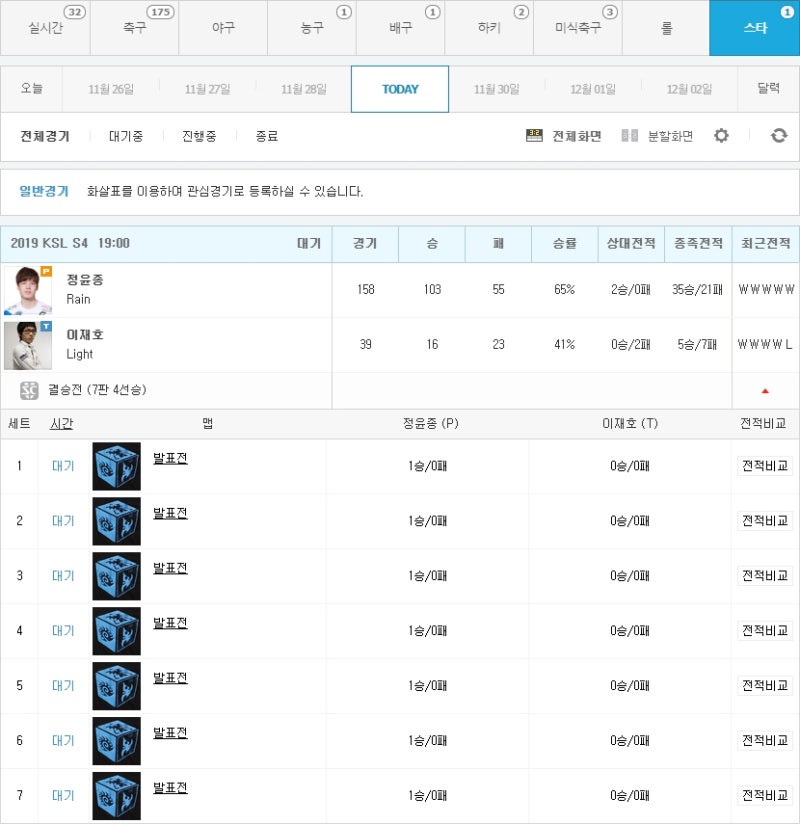The height and width of the screenshot is (824, 800).
Task: Go to the 롤 tab
Action: pyautogui.click(x=666, y=28)
